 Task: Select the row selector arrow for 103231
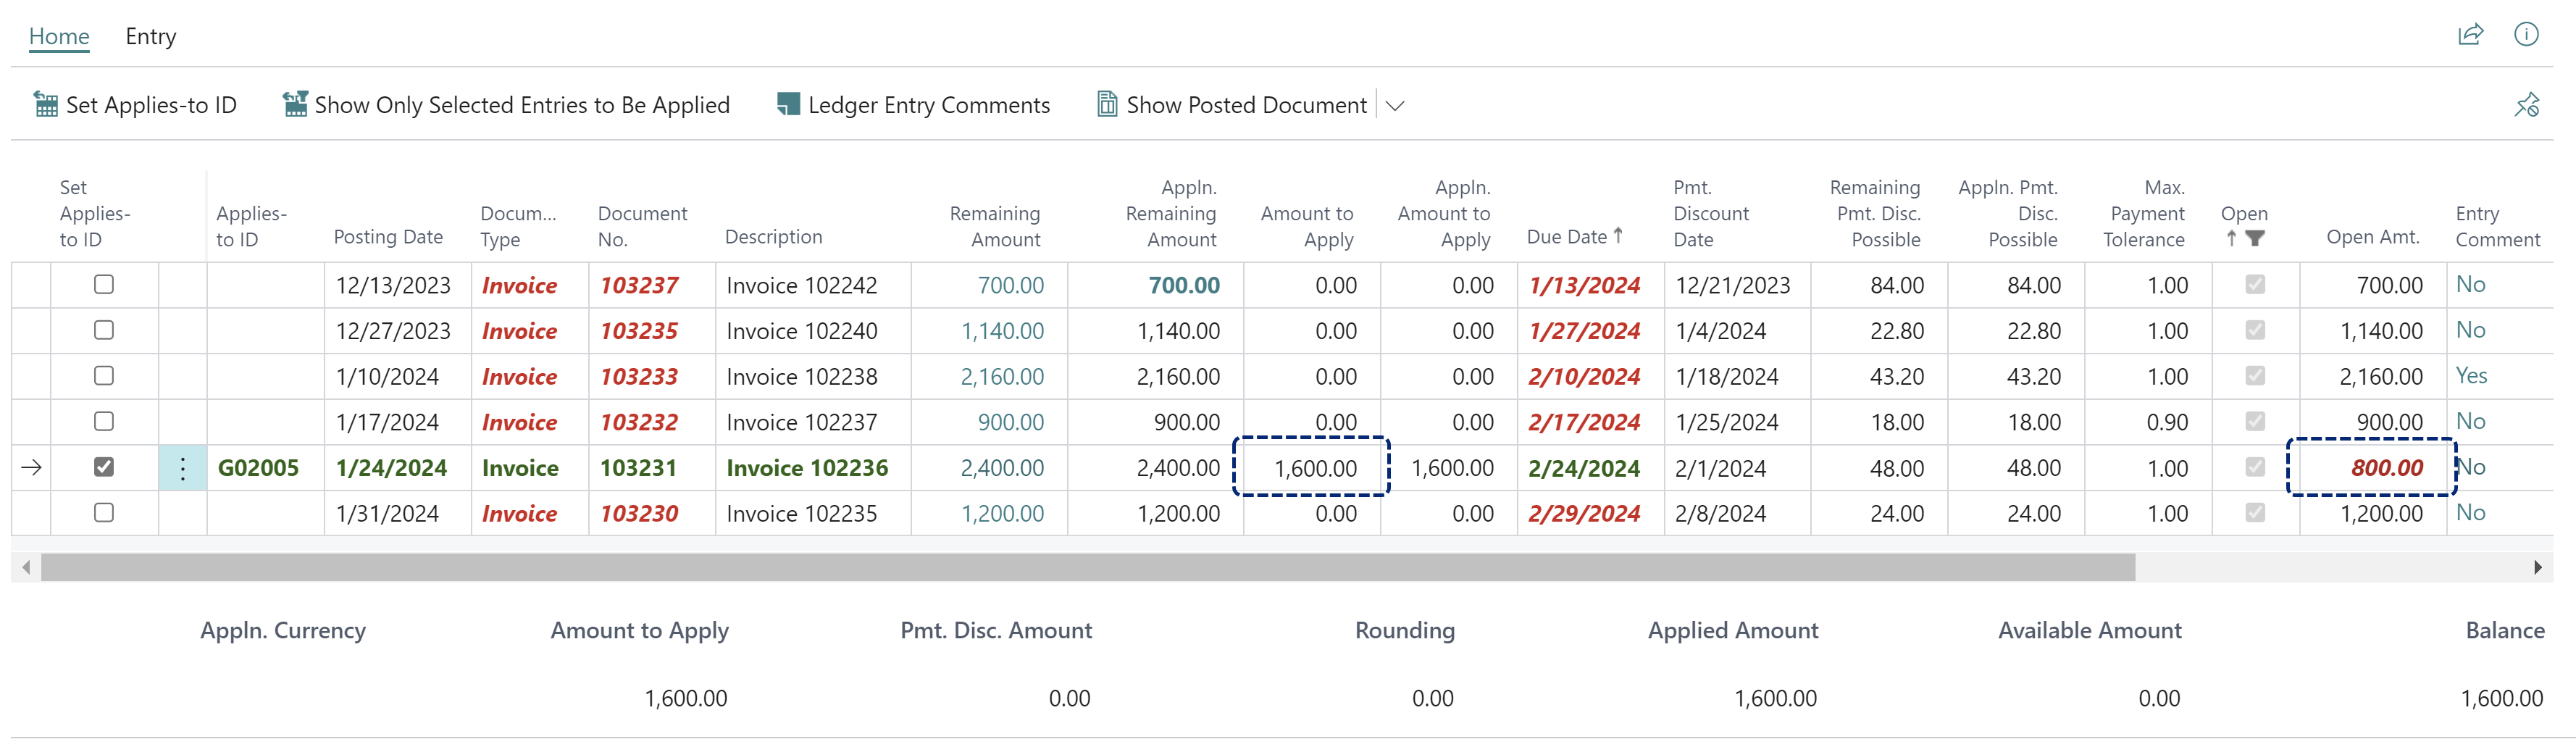(31, 468)
